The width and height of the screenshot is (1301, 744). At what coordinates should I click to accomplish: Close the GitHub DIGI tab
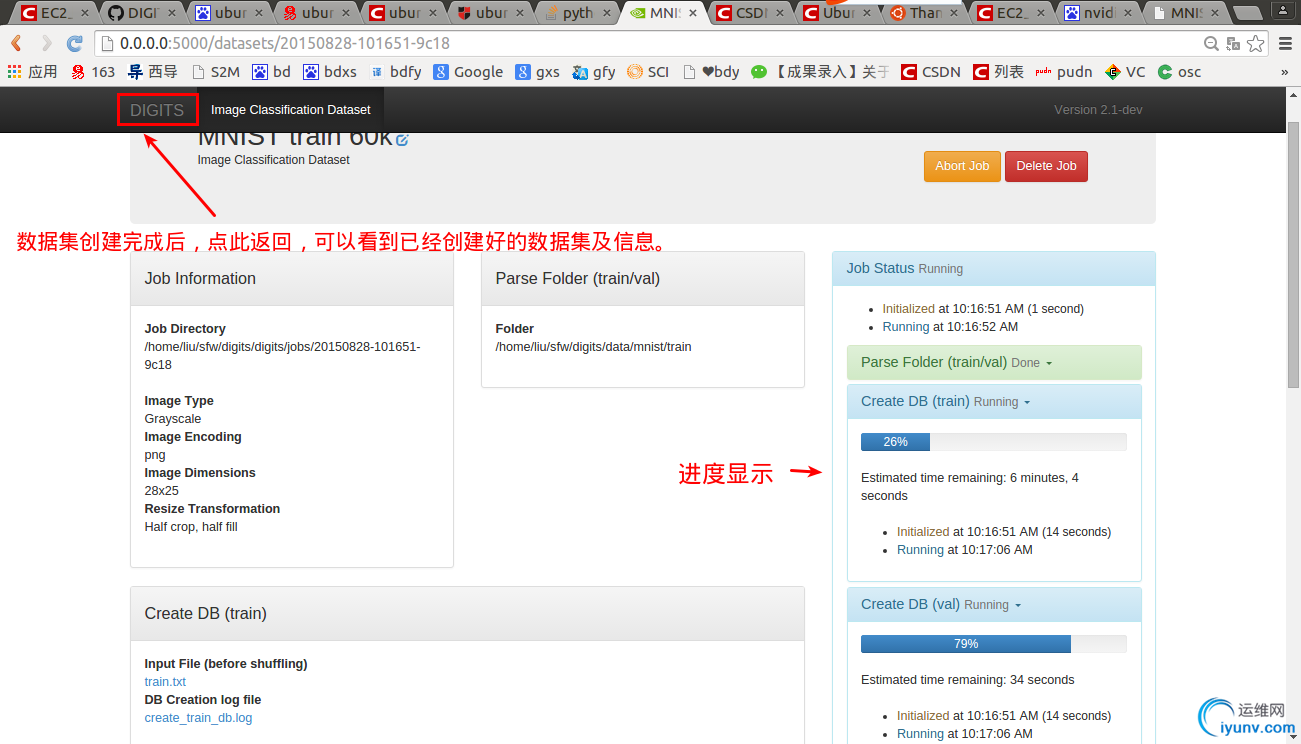(x=170, y=13)
